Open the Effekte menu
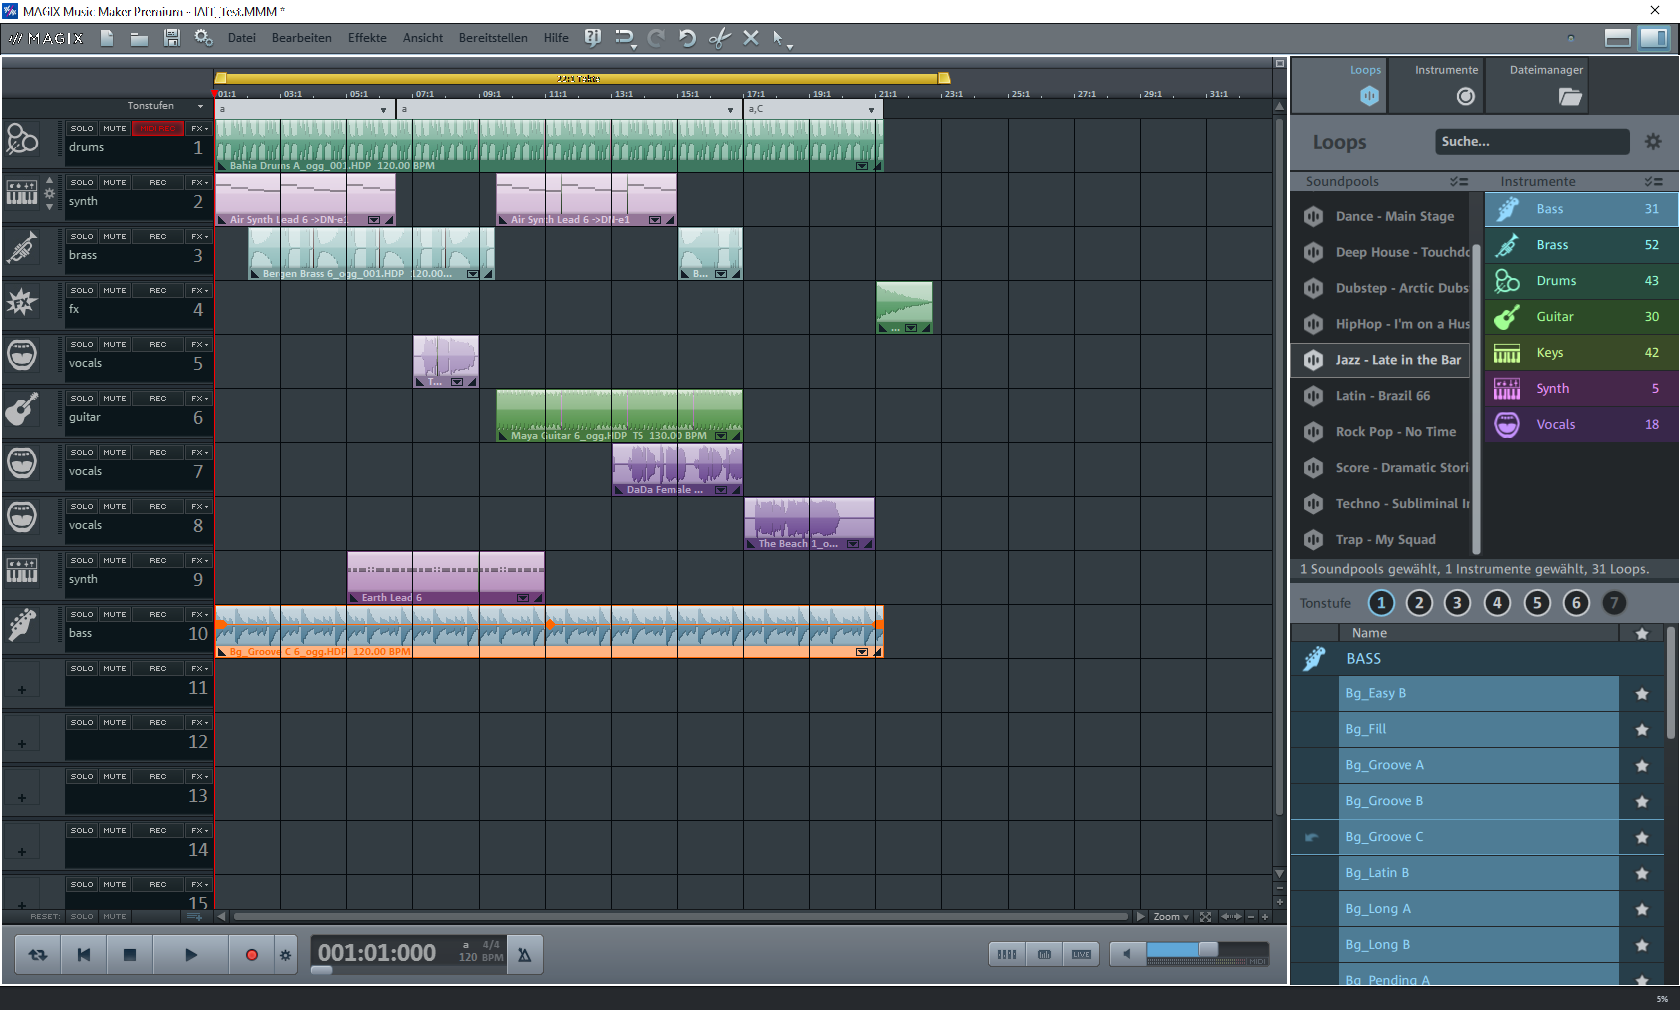1680x1010 pixels. 367,38
